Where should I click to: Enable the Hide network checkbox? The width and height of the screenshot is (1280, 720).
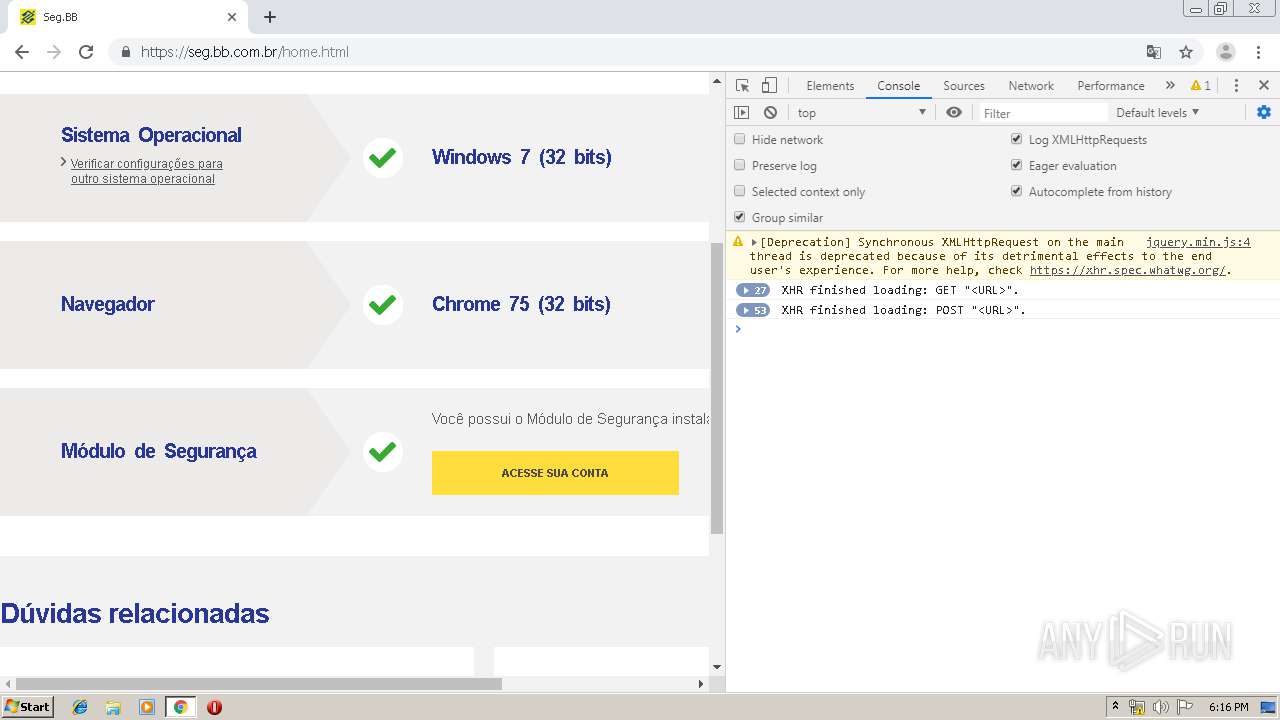[x=740, y=139]
